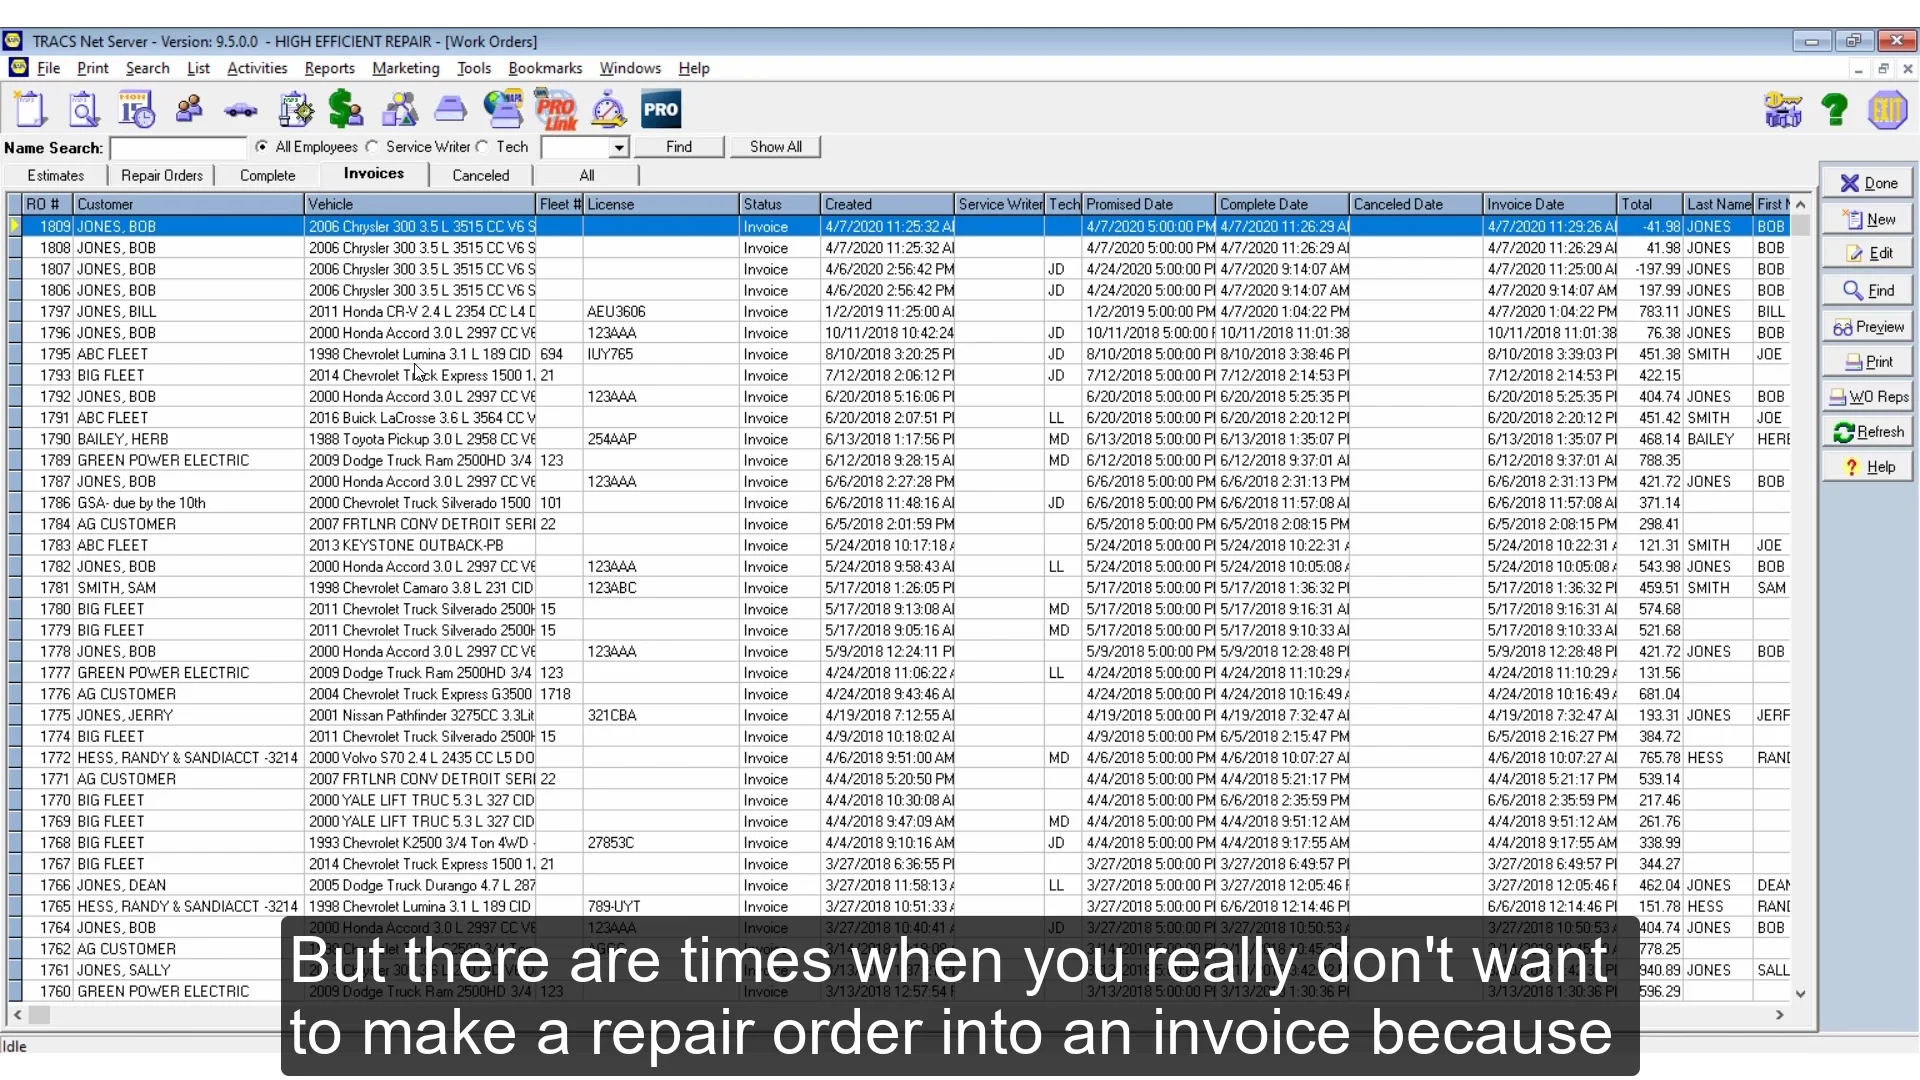
Task: Select the All Employees radio button
Action: coord(262,147)
